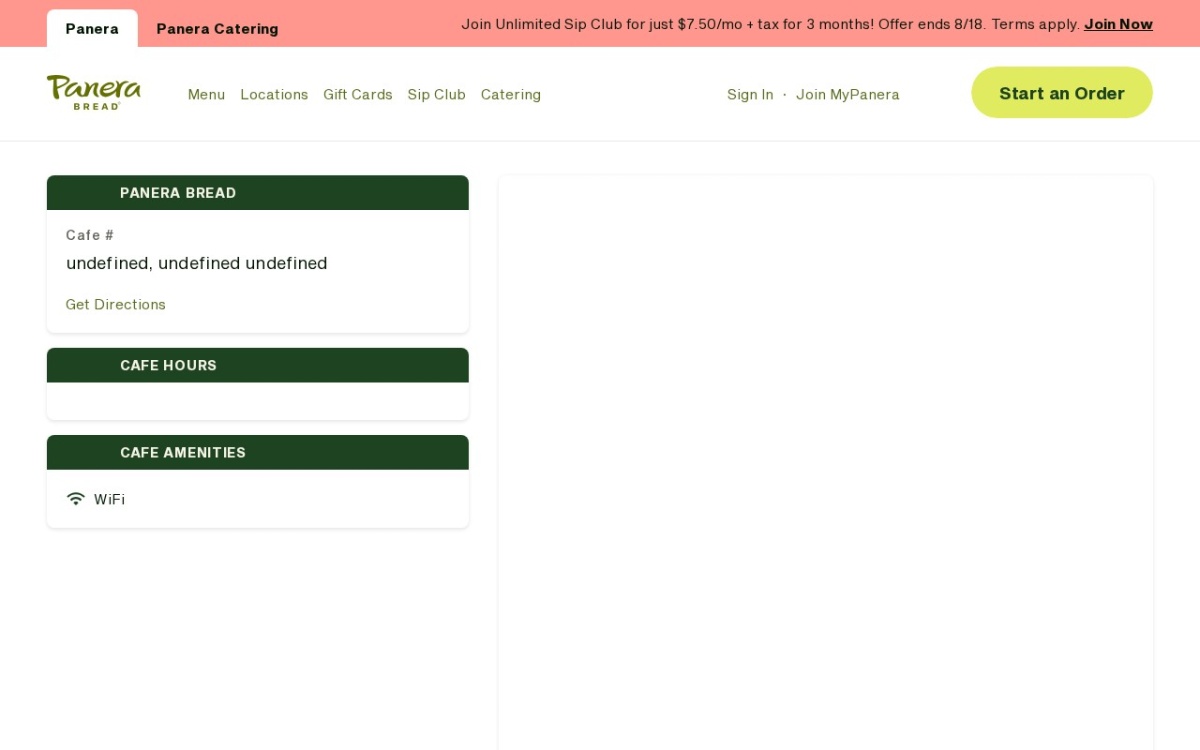
Task: Open the Menu navigation item
Action: click(x=206, y=94)
